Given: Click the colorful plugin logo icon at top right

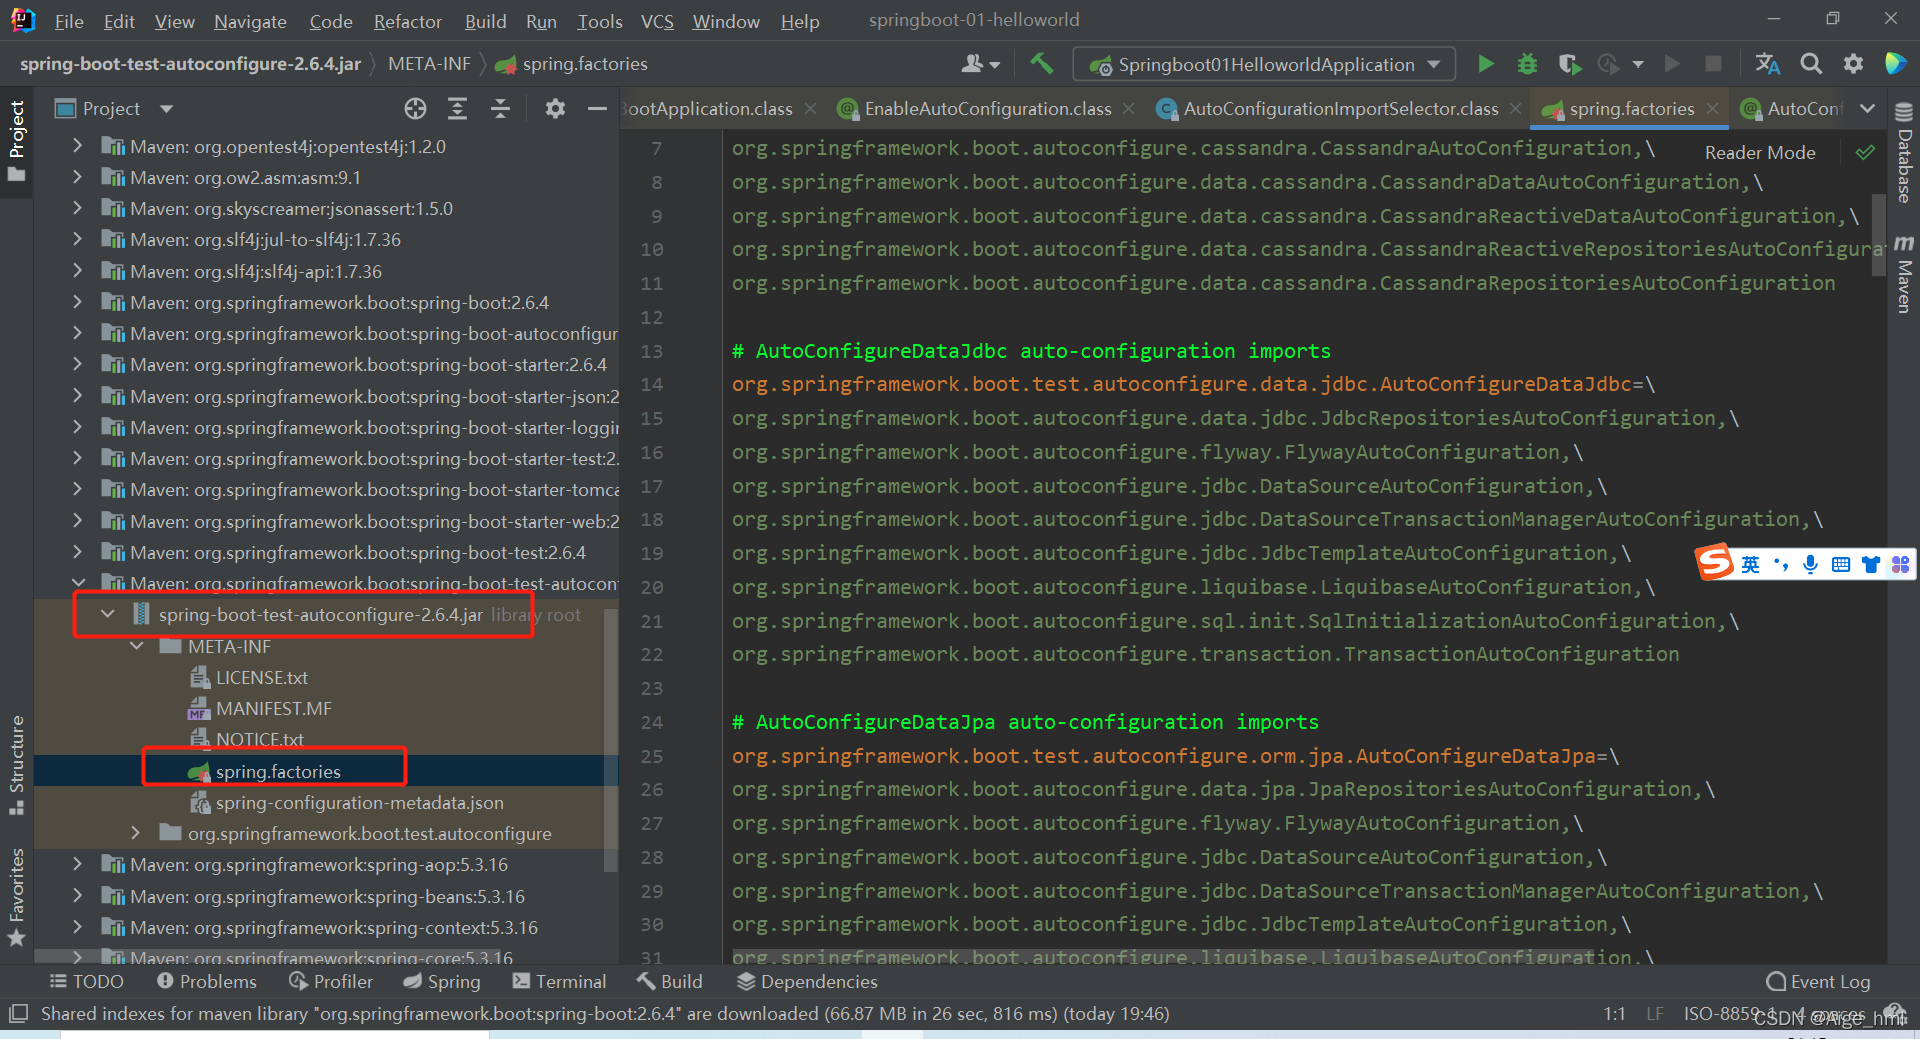Looking at the screenshot, I should (1895, 64).
